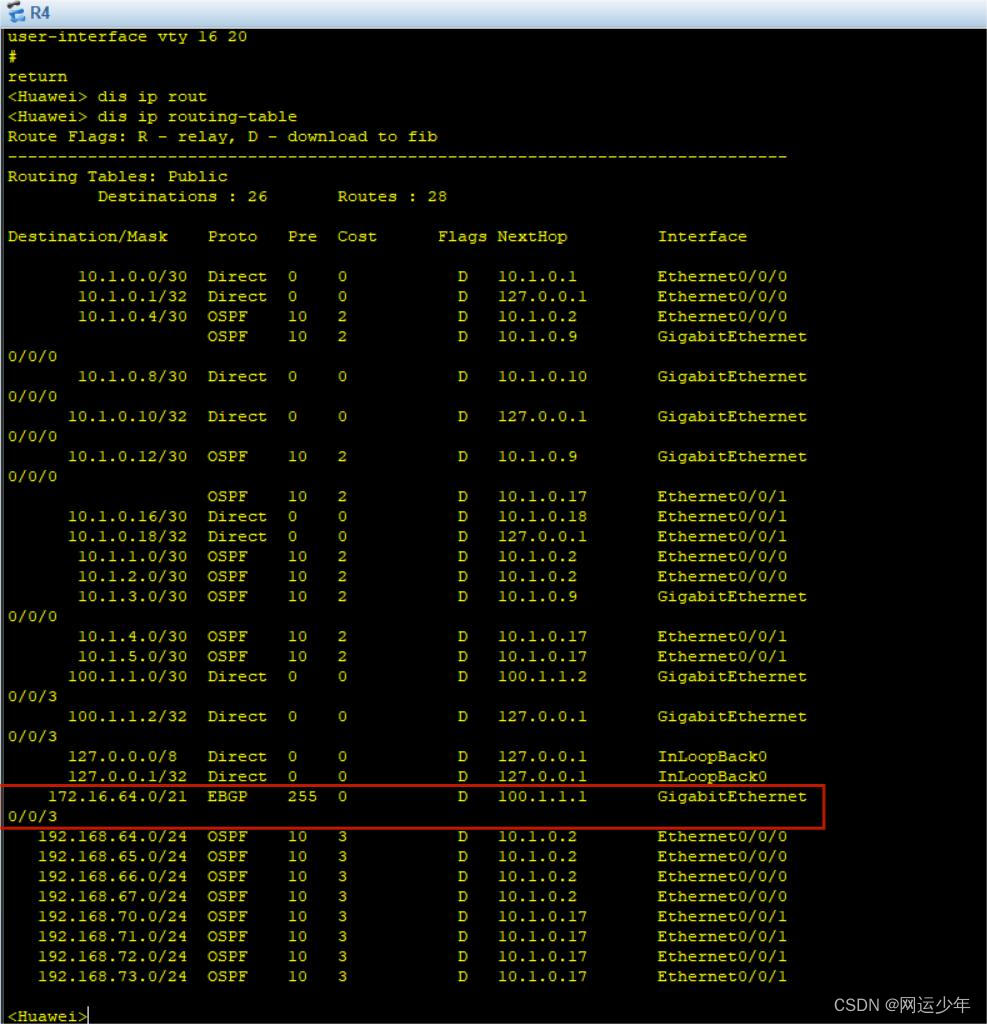
Task: Select destination 10.1.0.8/30
Action: [x=133, y=377]
